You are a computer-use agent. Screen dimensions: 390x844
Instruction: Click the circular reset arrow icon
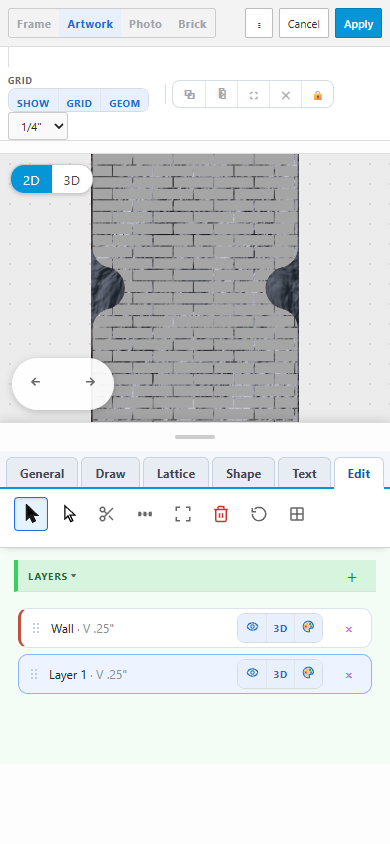click(259, 514)
